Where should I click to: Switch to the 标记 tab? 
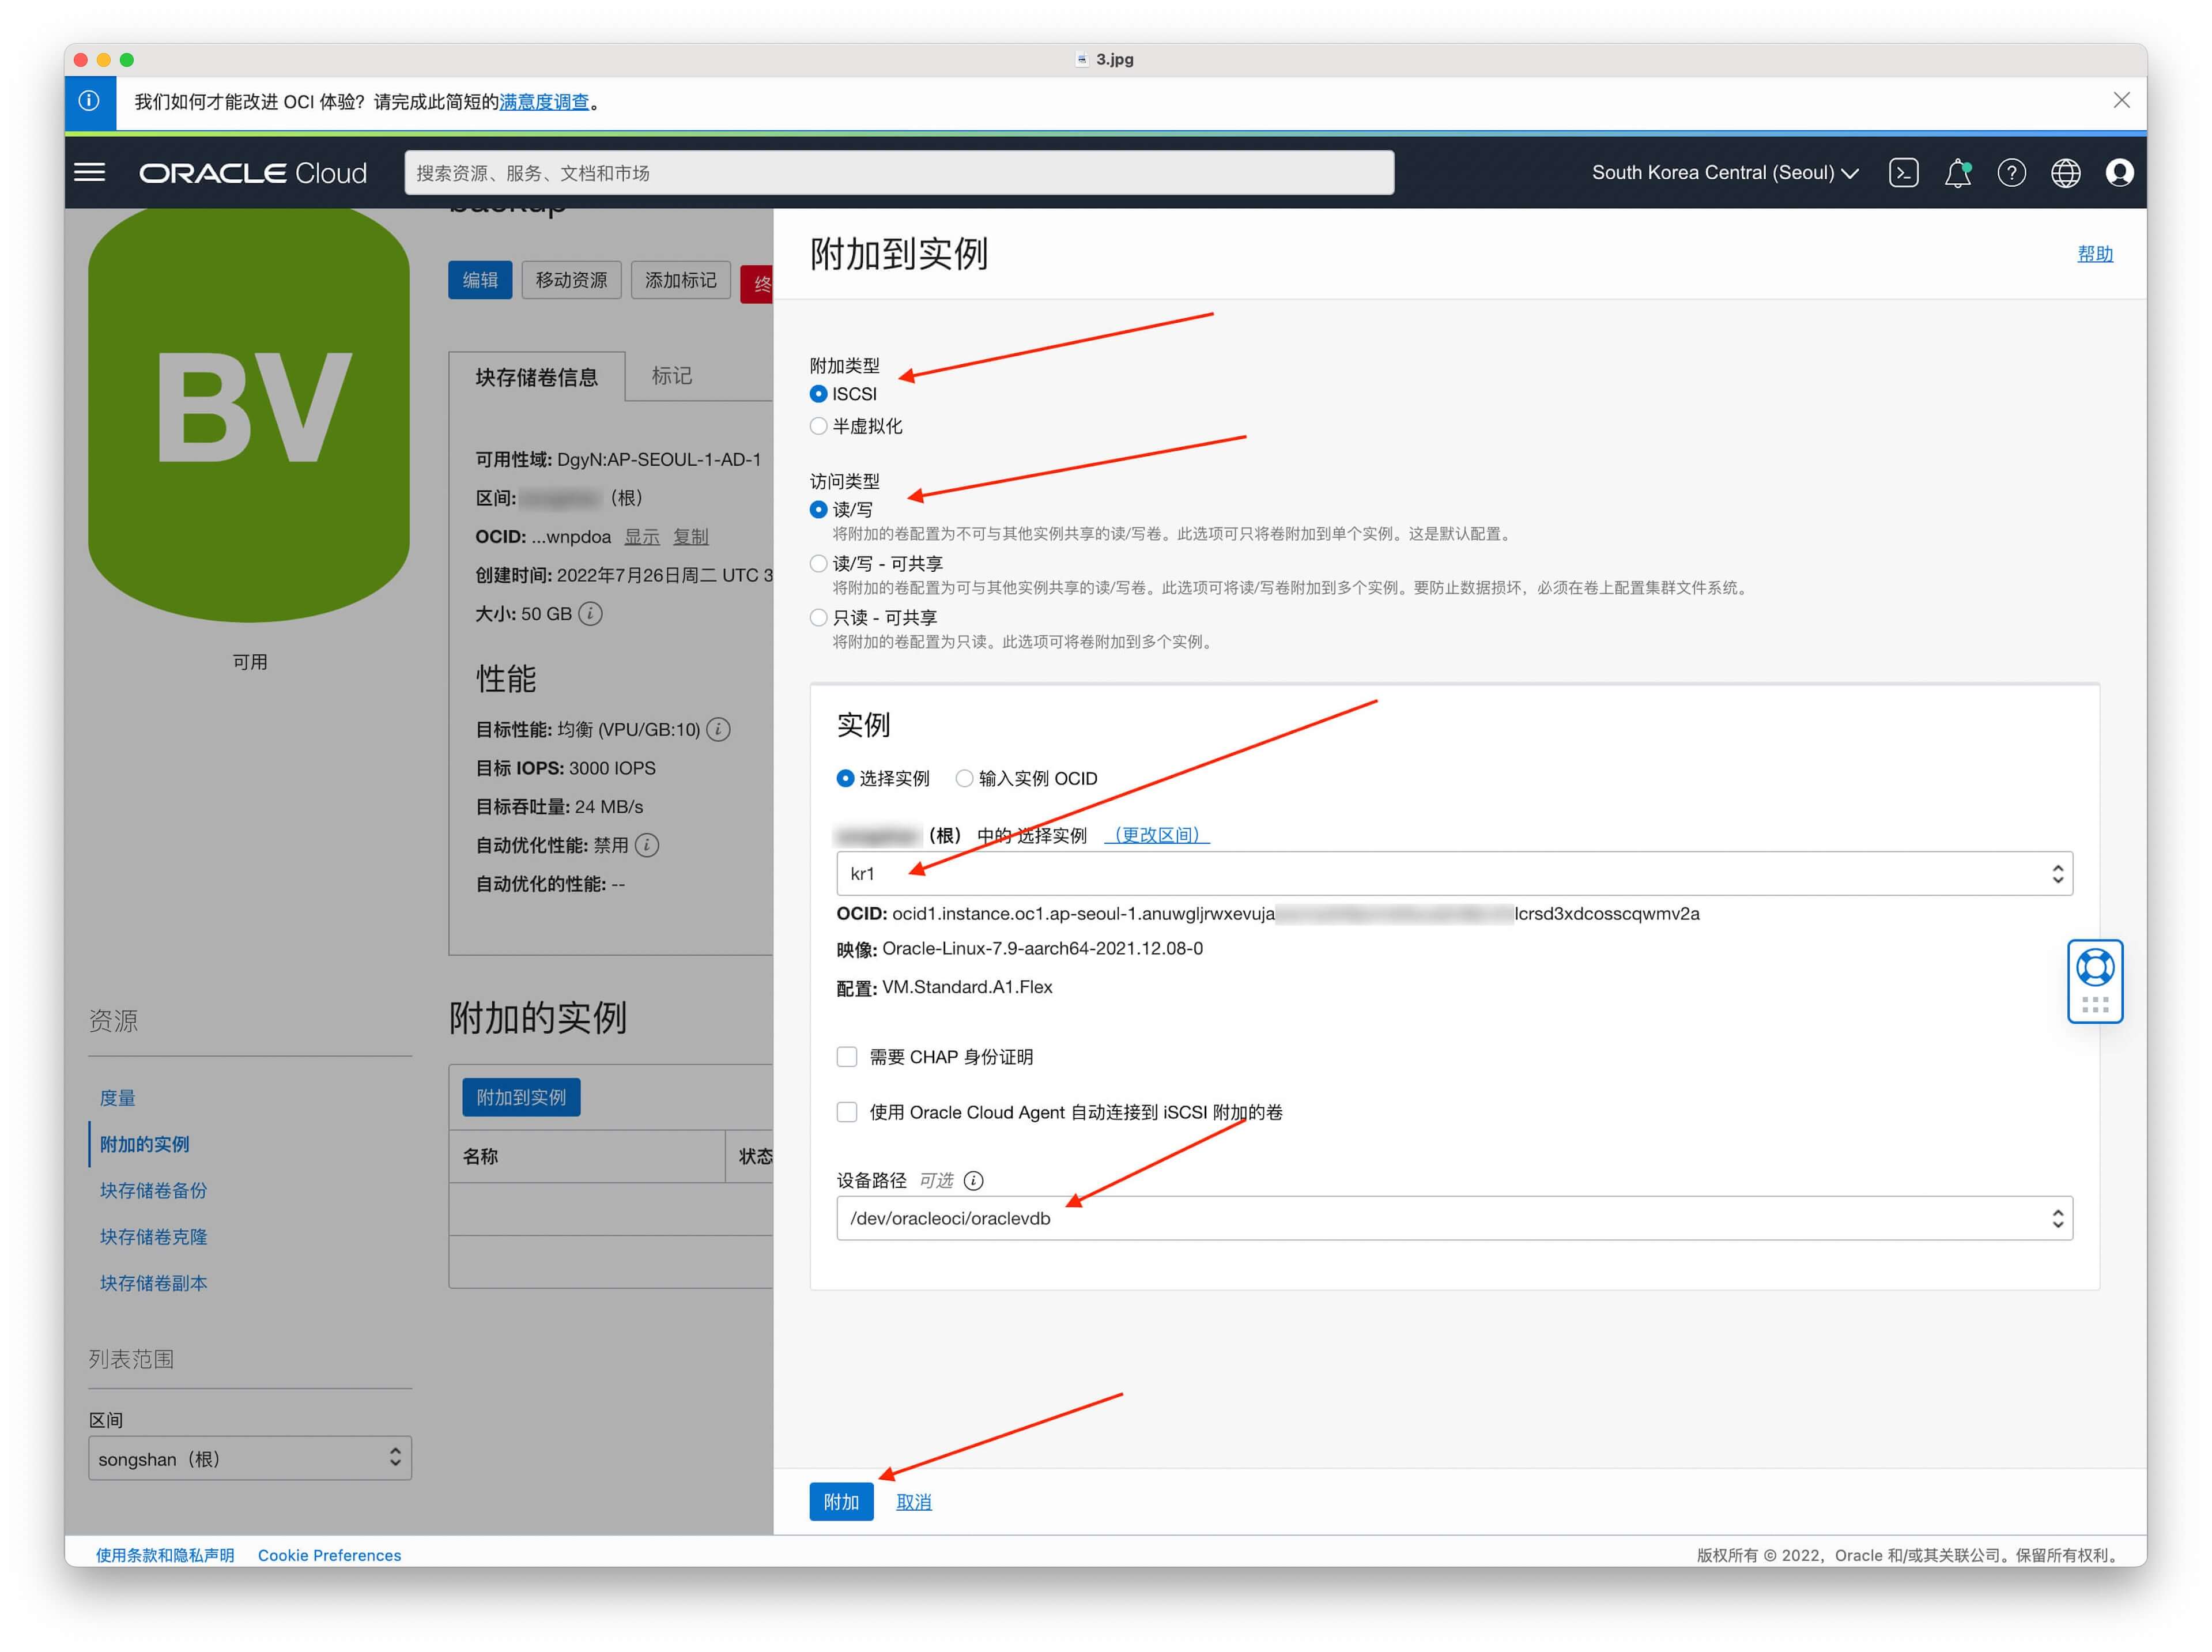pyautogui.click(x=671, y=376)
